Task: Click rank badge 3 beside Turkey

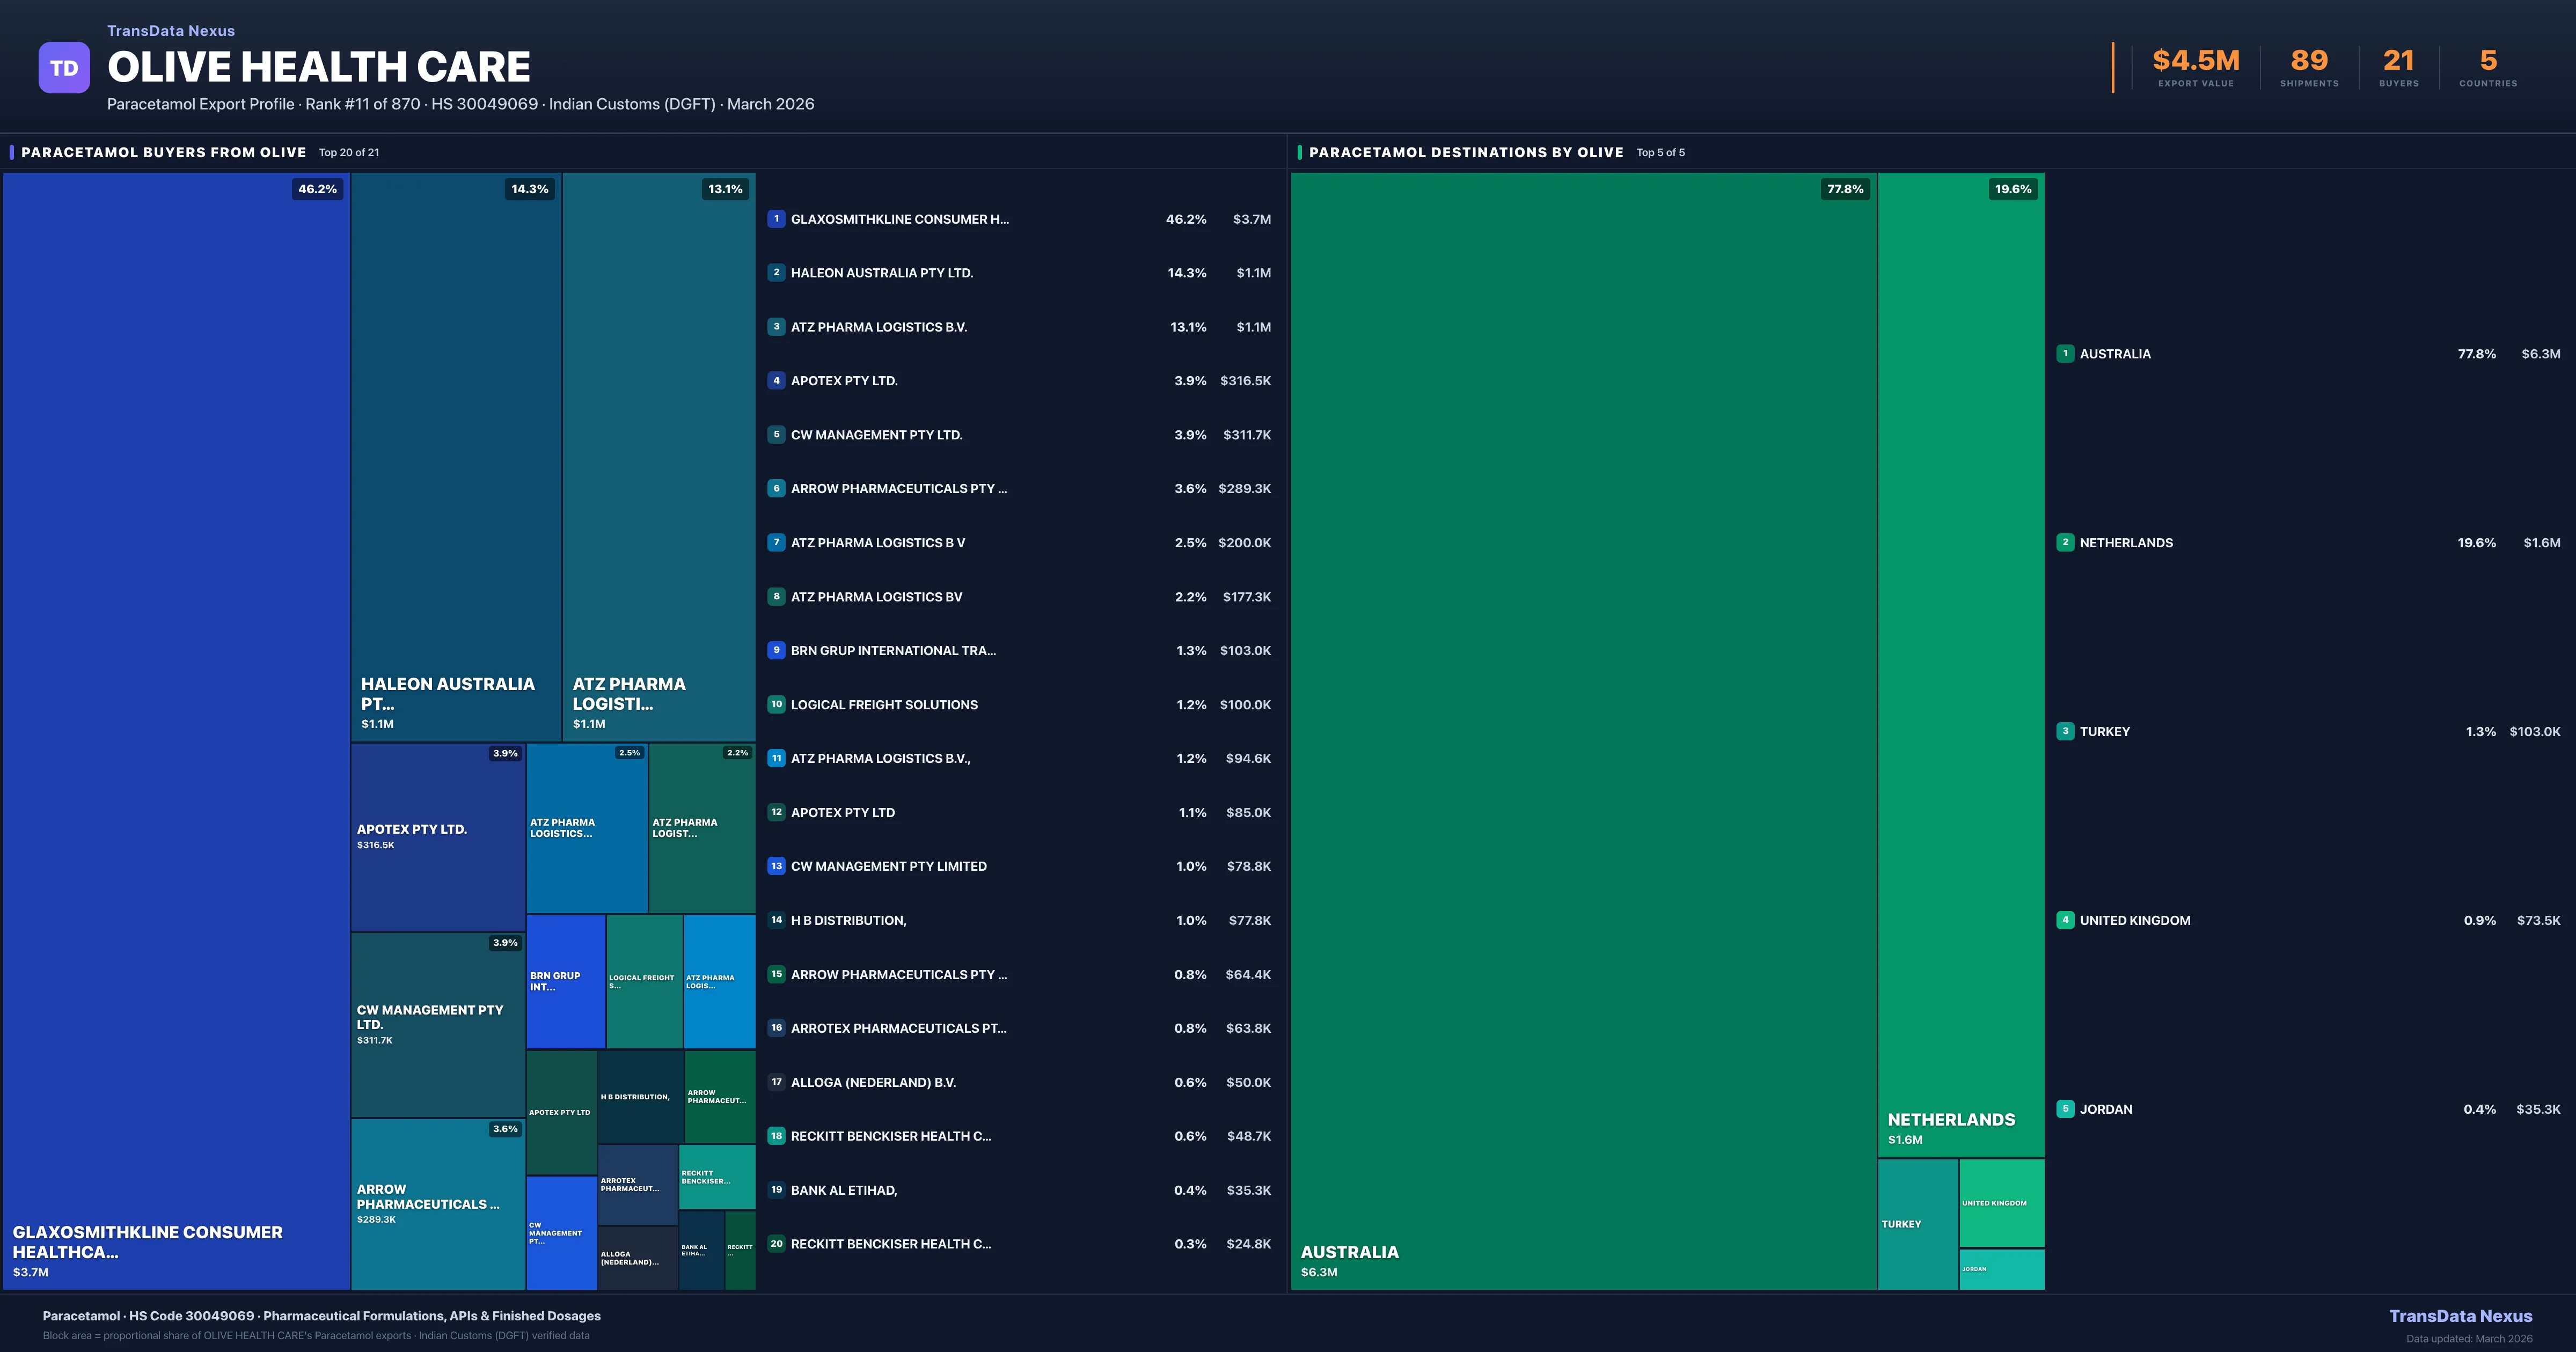Action: (2065, 731)
